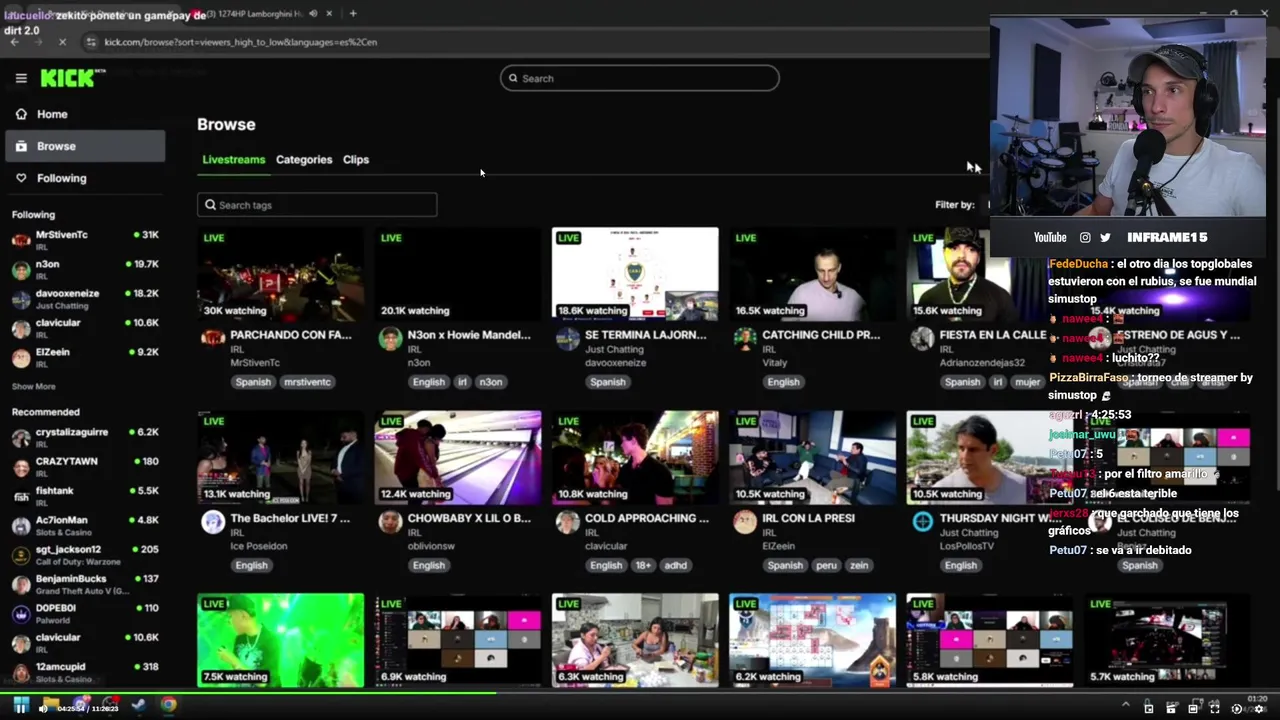
Task: Enter fullscreen in video player
Action: [1215, 708]
